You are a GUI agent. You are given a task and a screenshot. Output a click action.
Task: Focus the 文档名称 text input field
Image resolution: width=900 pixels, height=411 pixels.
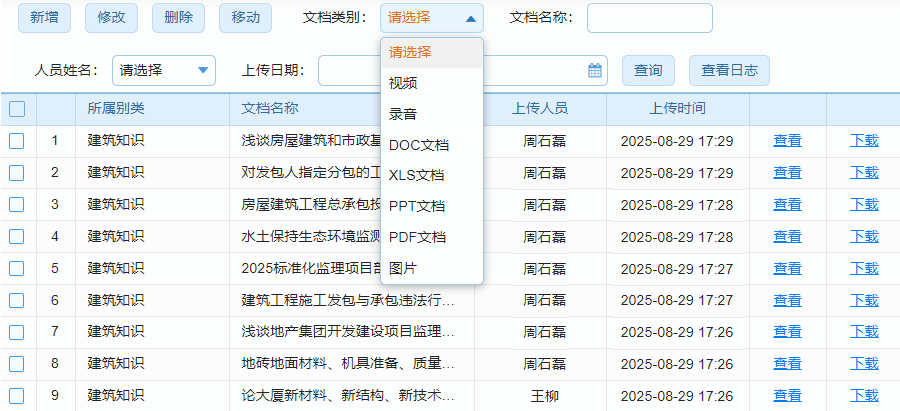point(649,18)
